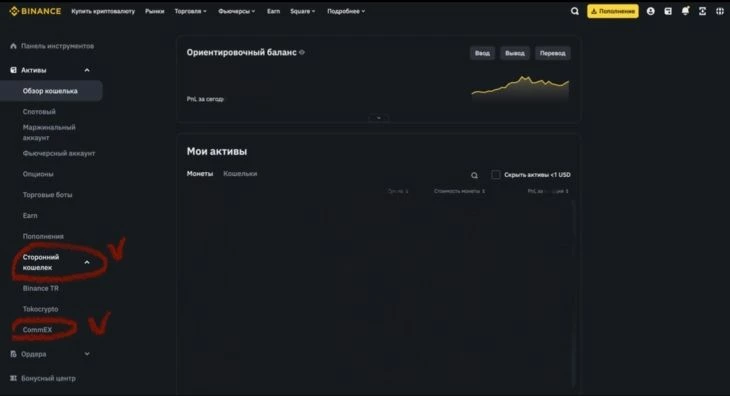The image size is (730, 396).
Task: Collapse the Активы sidebar section
Action: click(87, 70)
